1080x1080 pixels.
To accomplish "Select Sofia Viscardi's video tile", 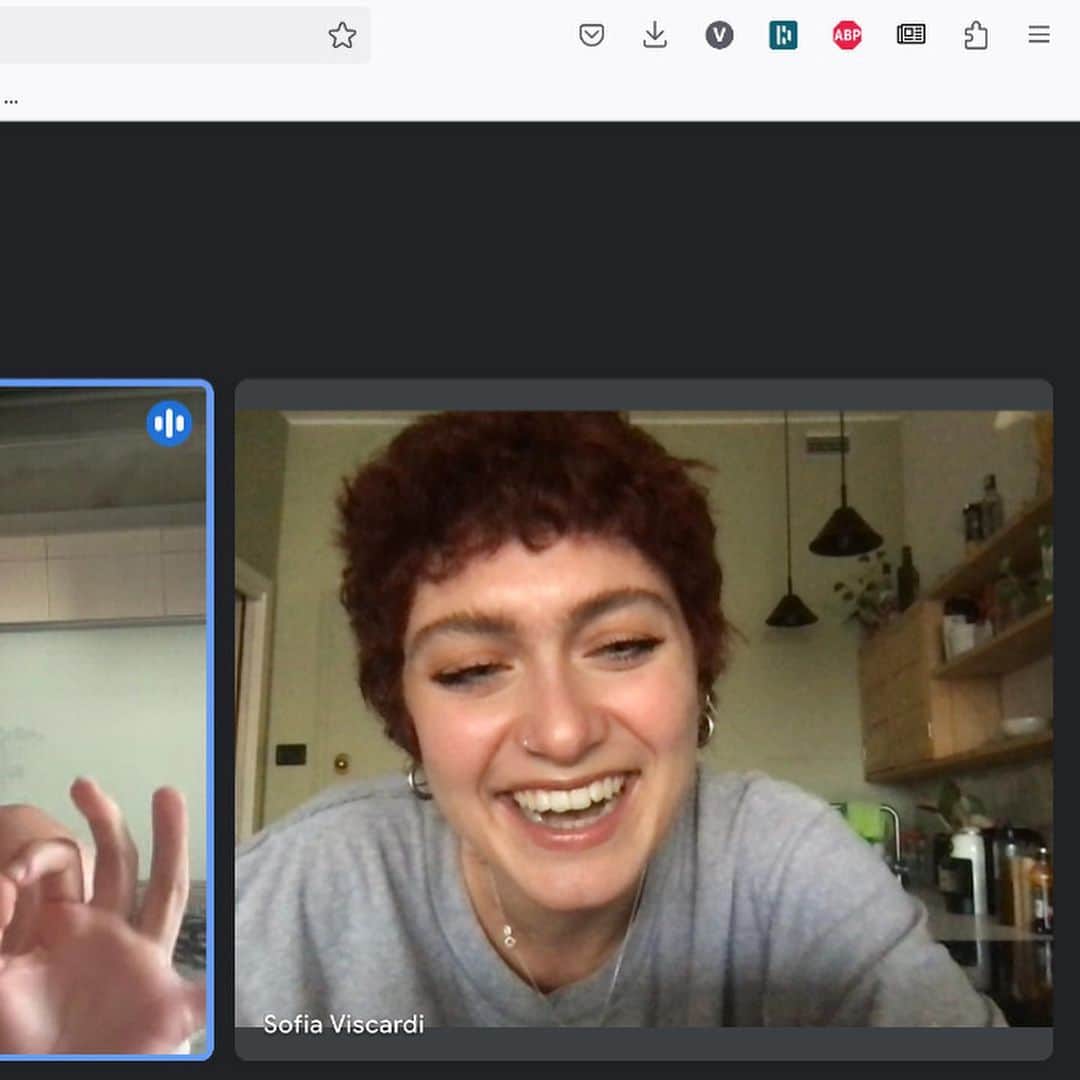I will click(643, 719).
